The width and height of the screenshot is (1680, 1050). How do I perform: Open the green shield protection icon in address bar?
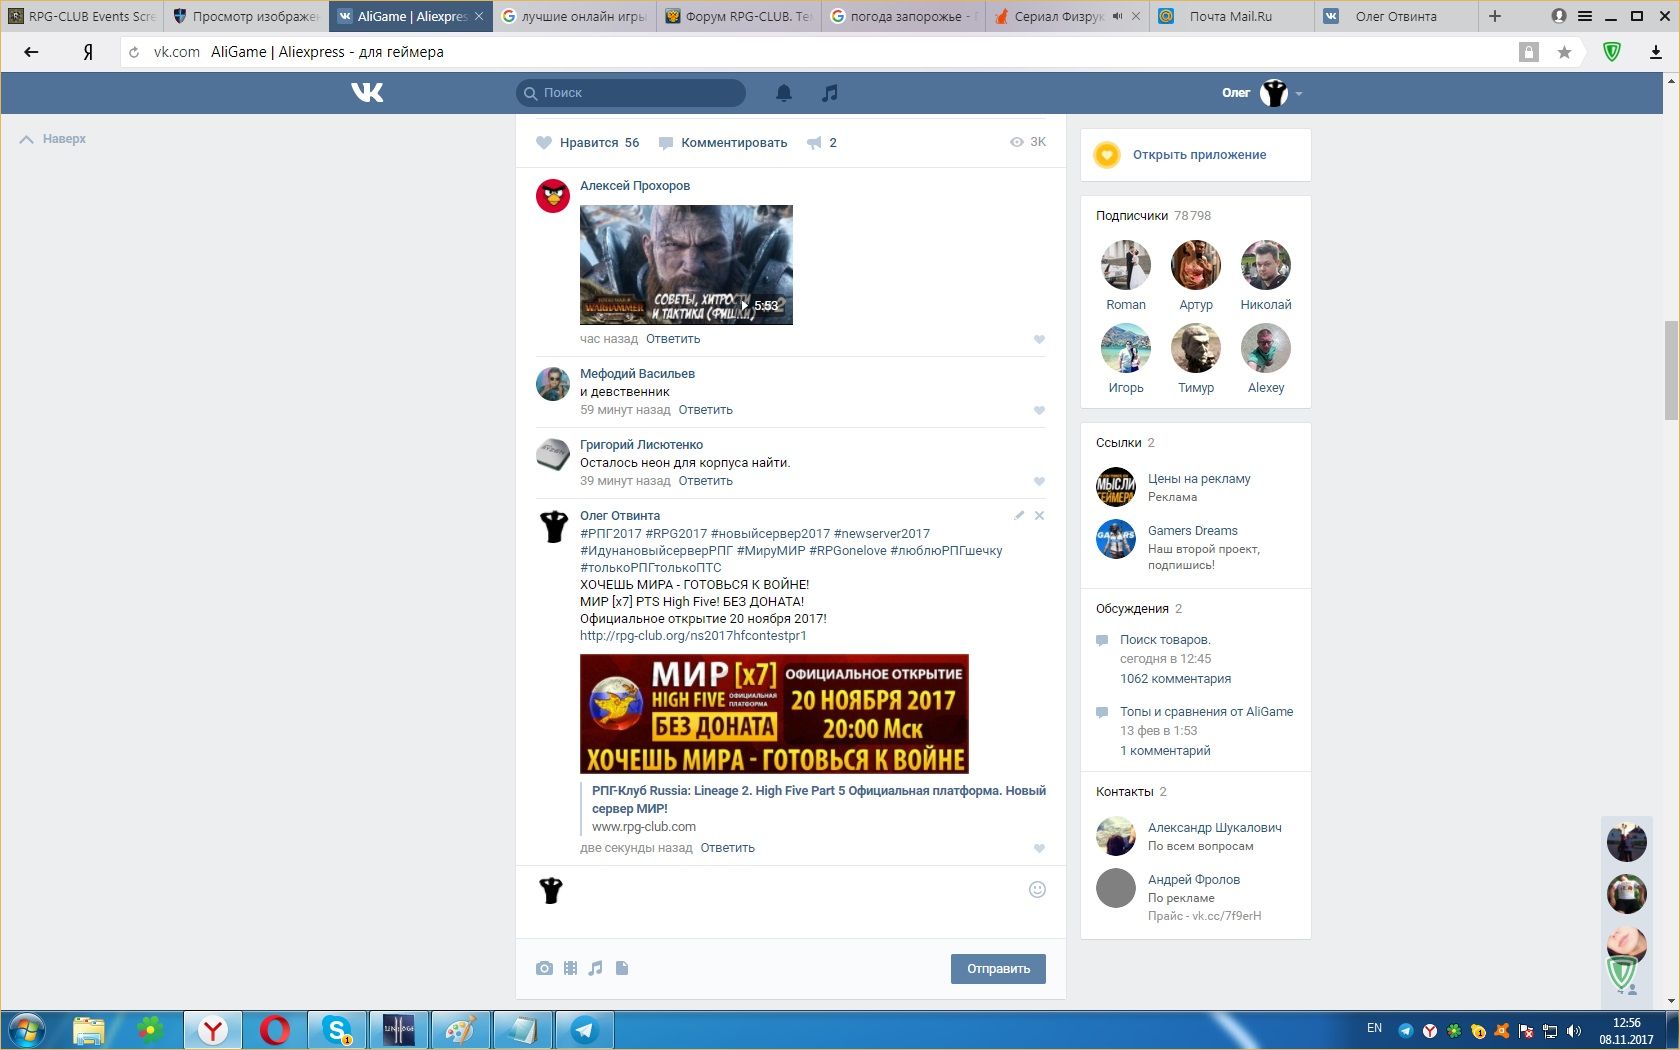tap(1612, 52)
